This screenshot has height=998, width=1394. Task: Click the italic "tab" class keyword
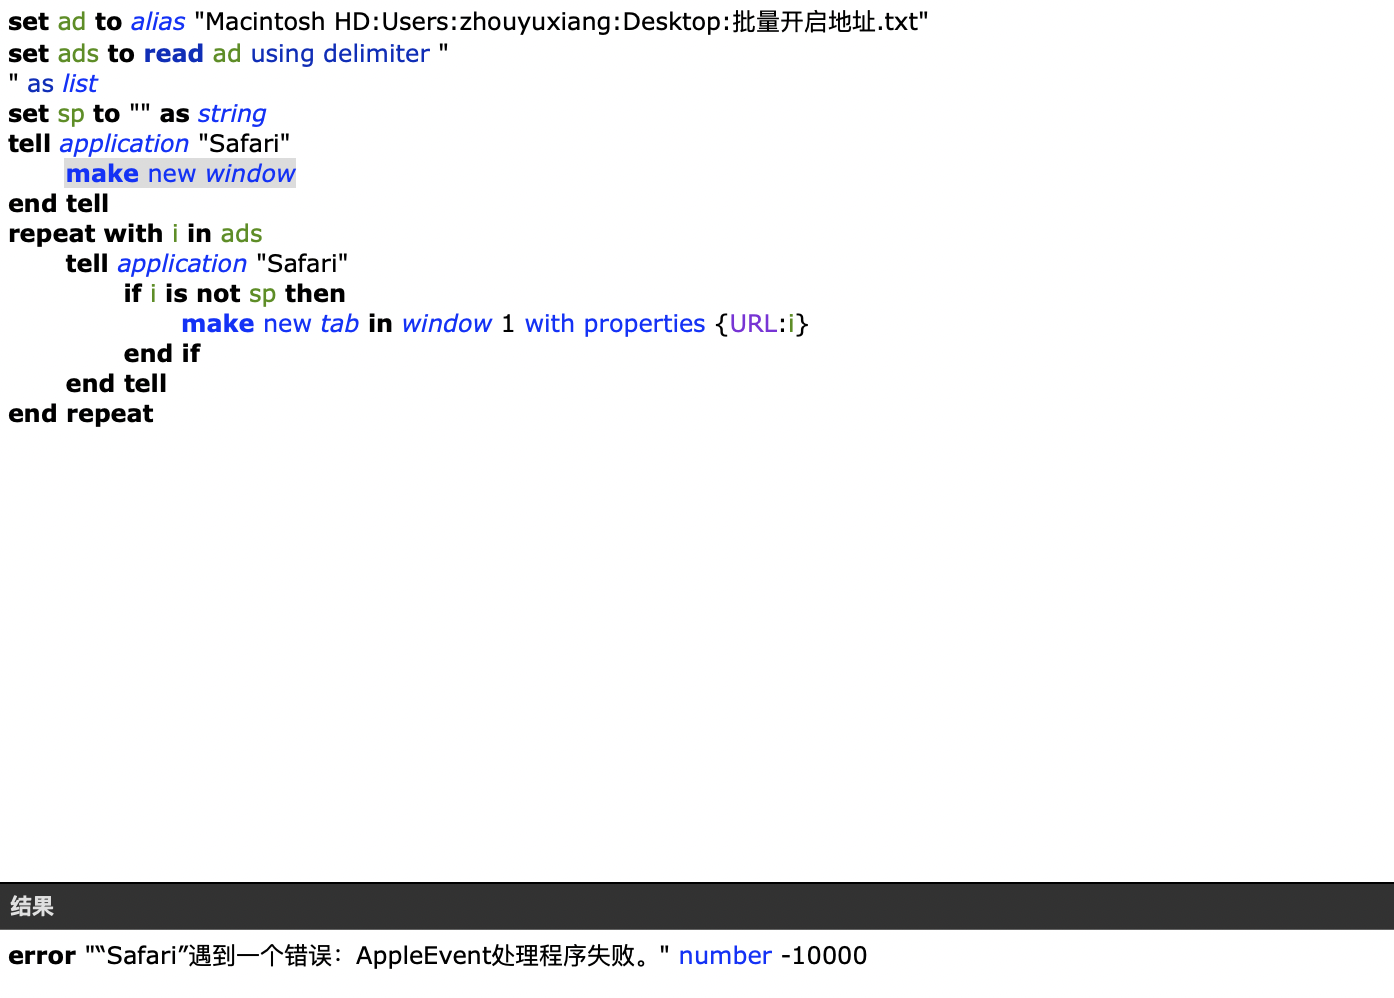click(x=339, y=324)
